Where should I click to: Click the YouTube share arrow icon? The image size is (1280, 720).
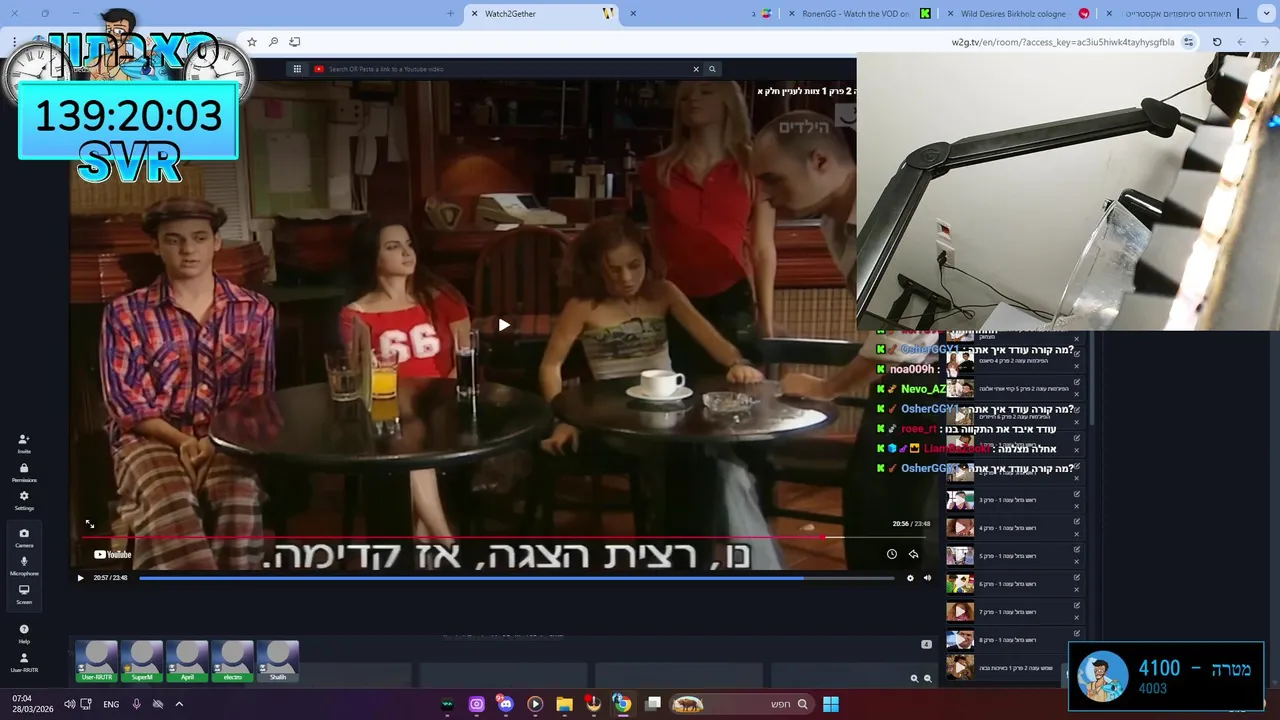(x=913, y=554)
